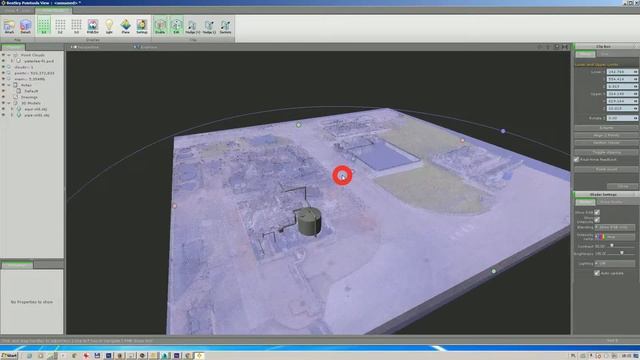The image size is (640, 360).
Task: Adjust the Brightness slider
Action: pyautogui.click(x=622, y=253)
